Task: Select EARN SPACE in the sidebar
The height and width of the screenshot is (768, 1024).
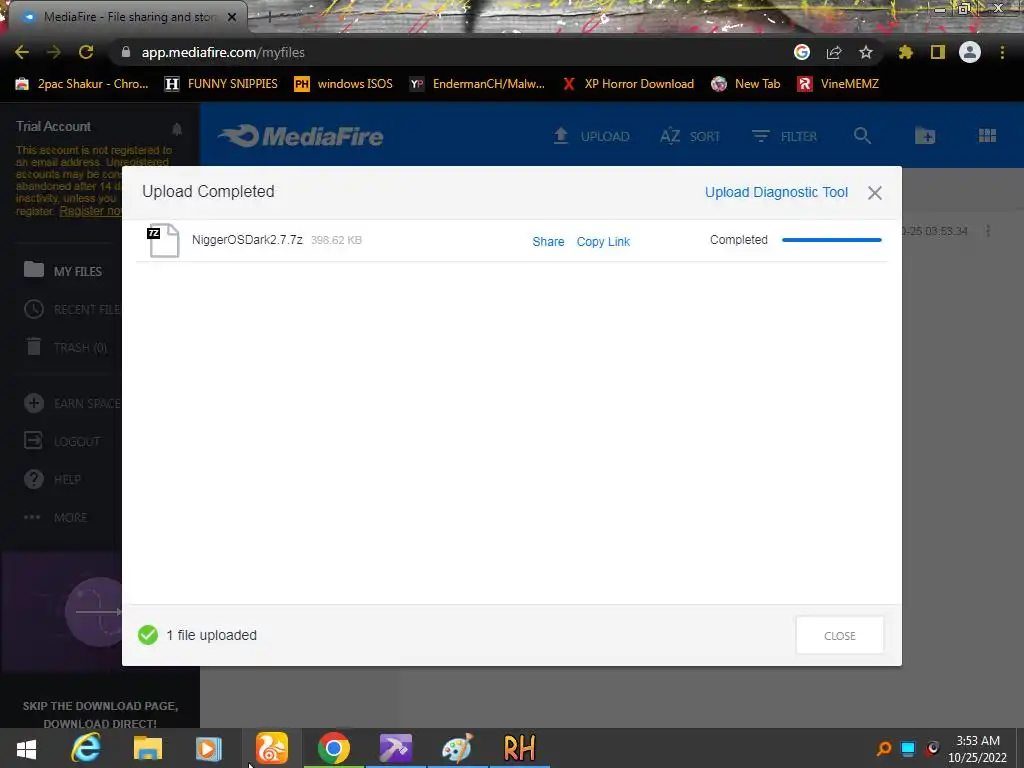Action: coord(72,403)
